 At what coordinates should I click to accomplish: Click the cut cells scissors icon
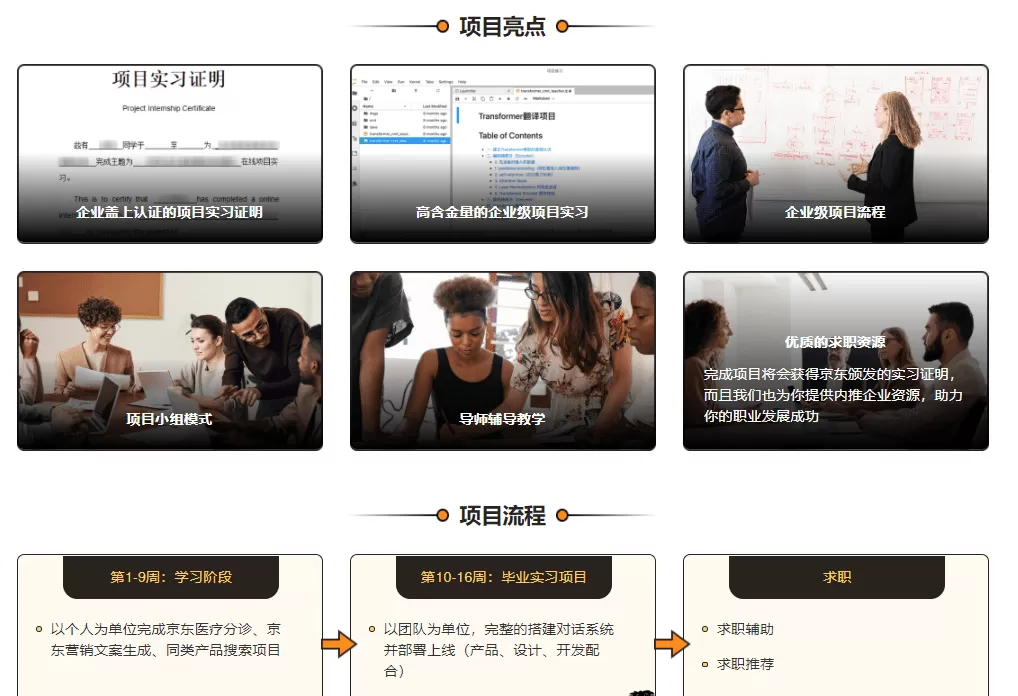click(x=474, y=98)
